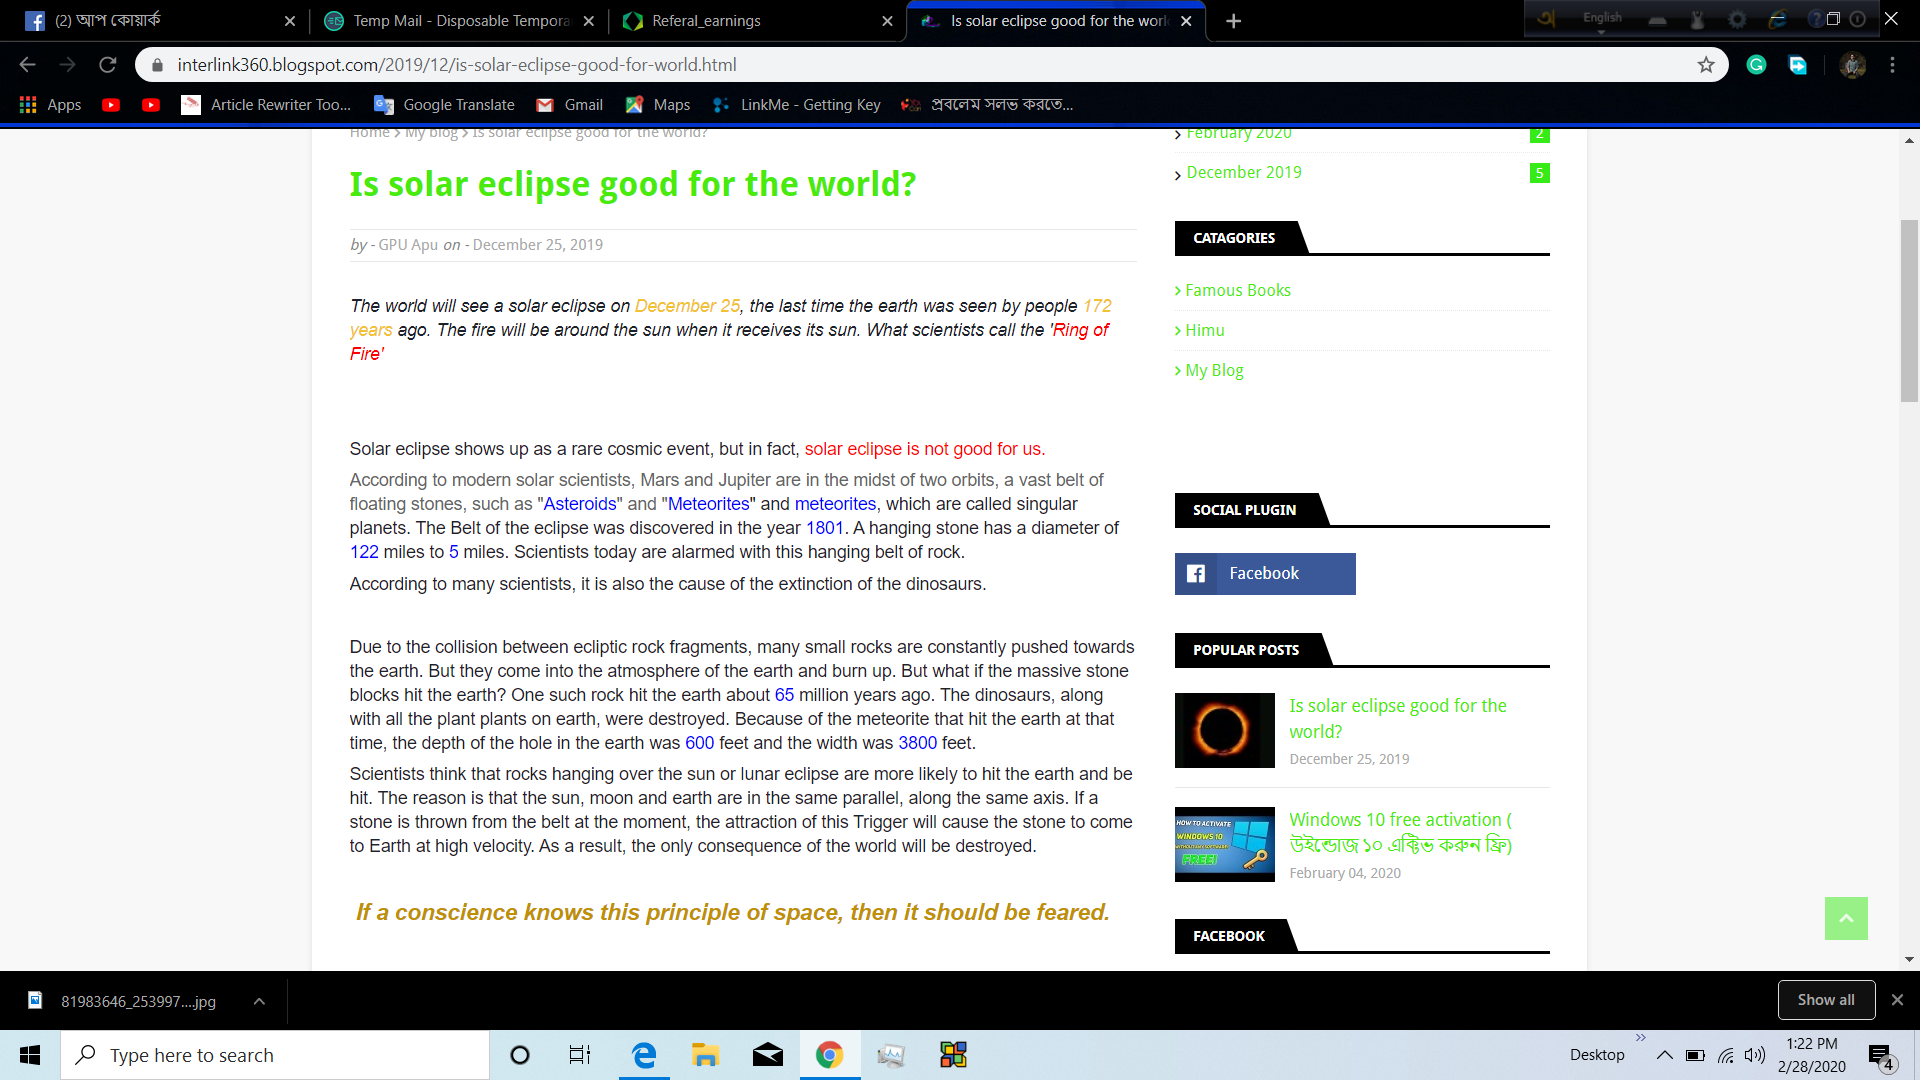Click the solar eclipse post thumbnail
The image size is (1920, 1080).
point(1224,730)
